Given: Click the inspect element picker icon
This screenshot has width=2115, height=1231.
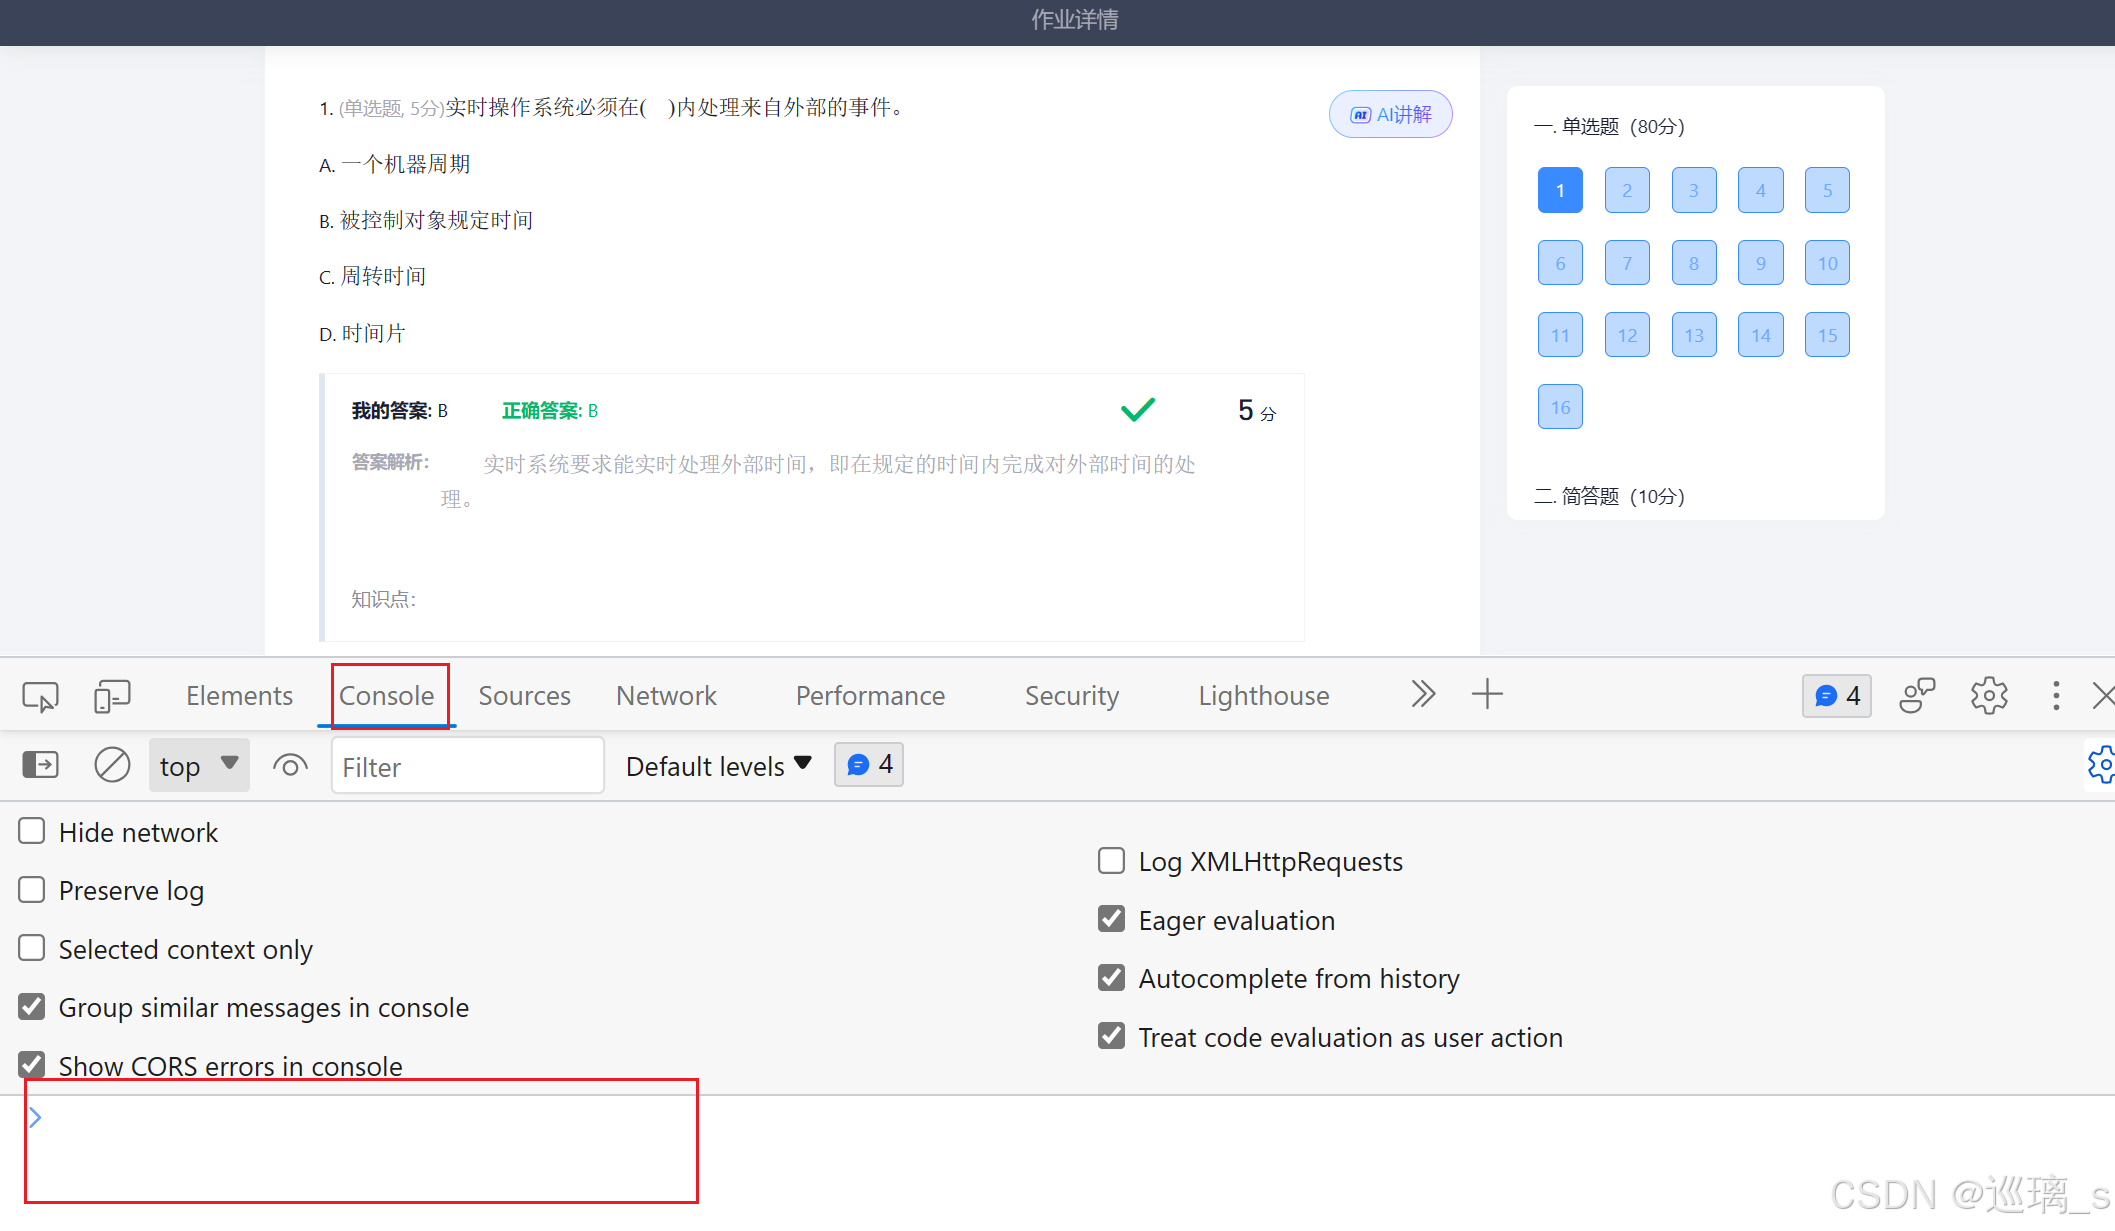Looking at the screenshot, I should 40,696.
